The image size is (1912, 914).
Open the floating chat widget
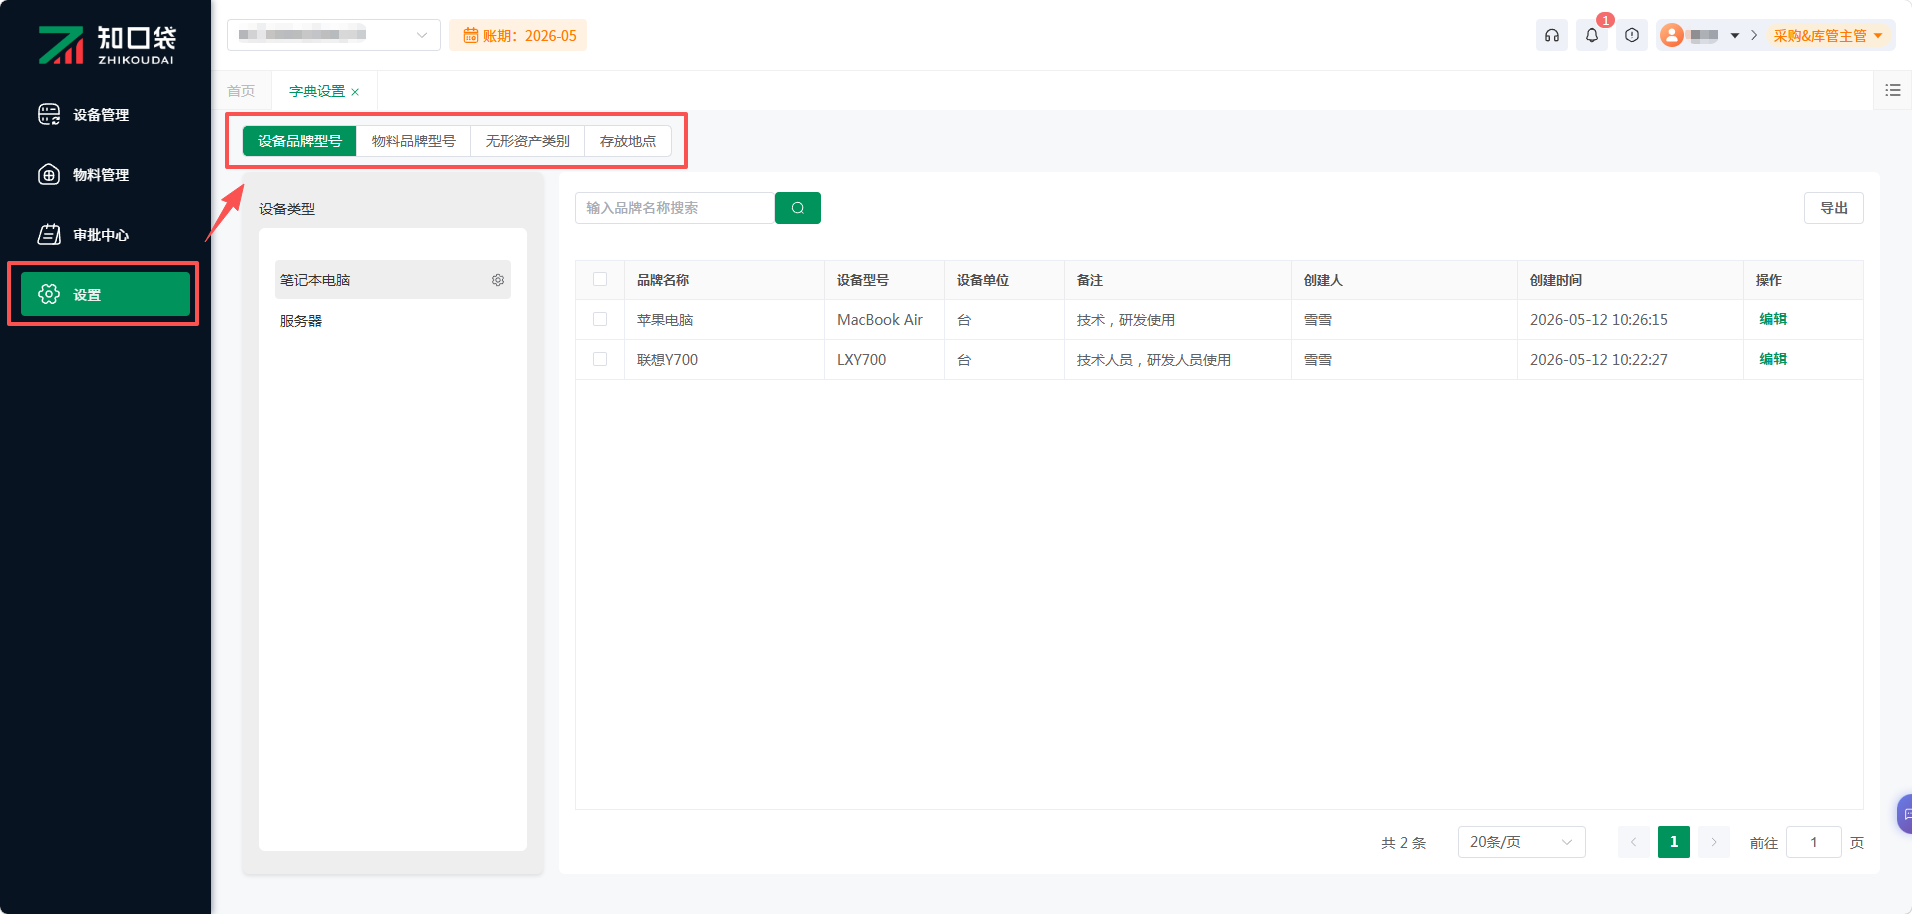coord(1905,814)
